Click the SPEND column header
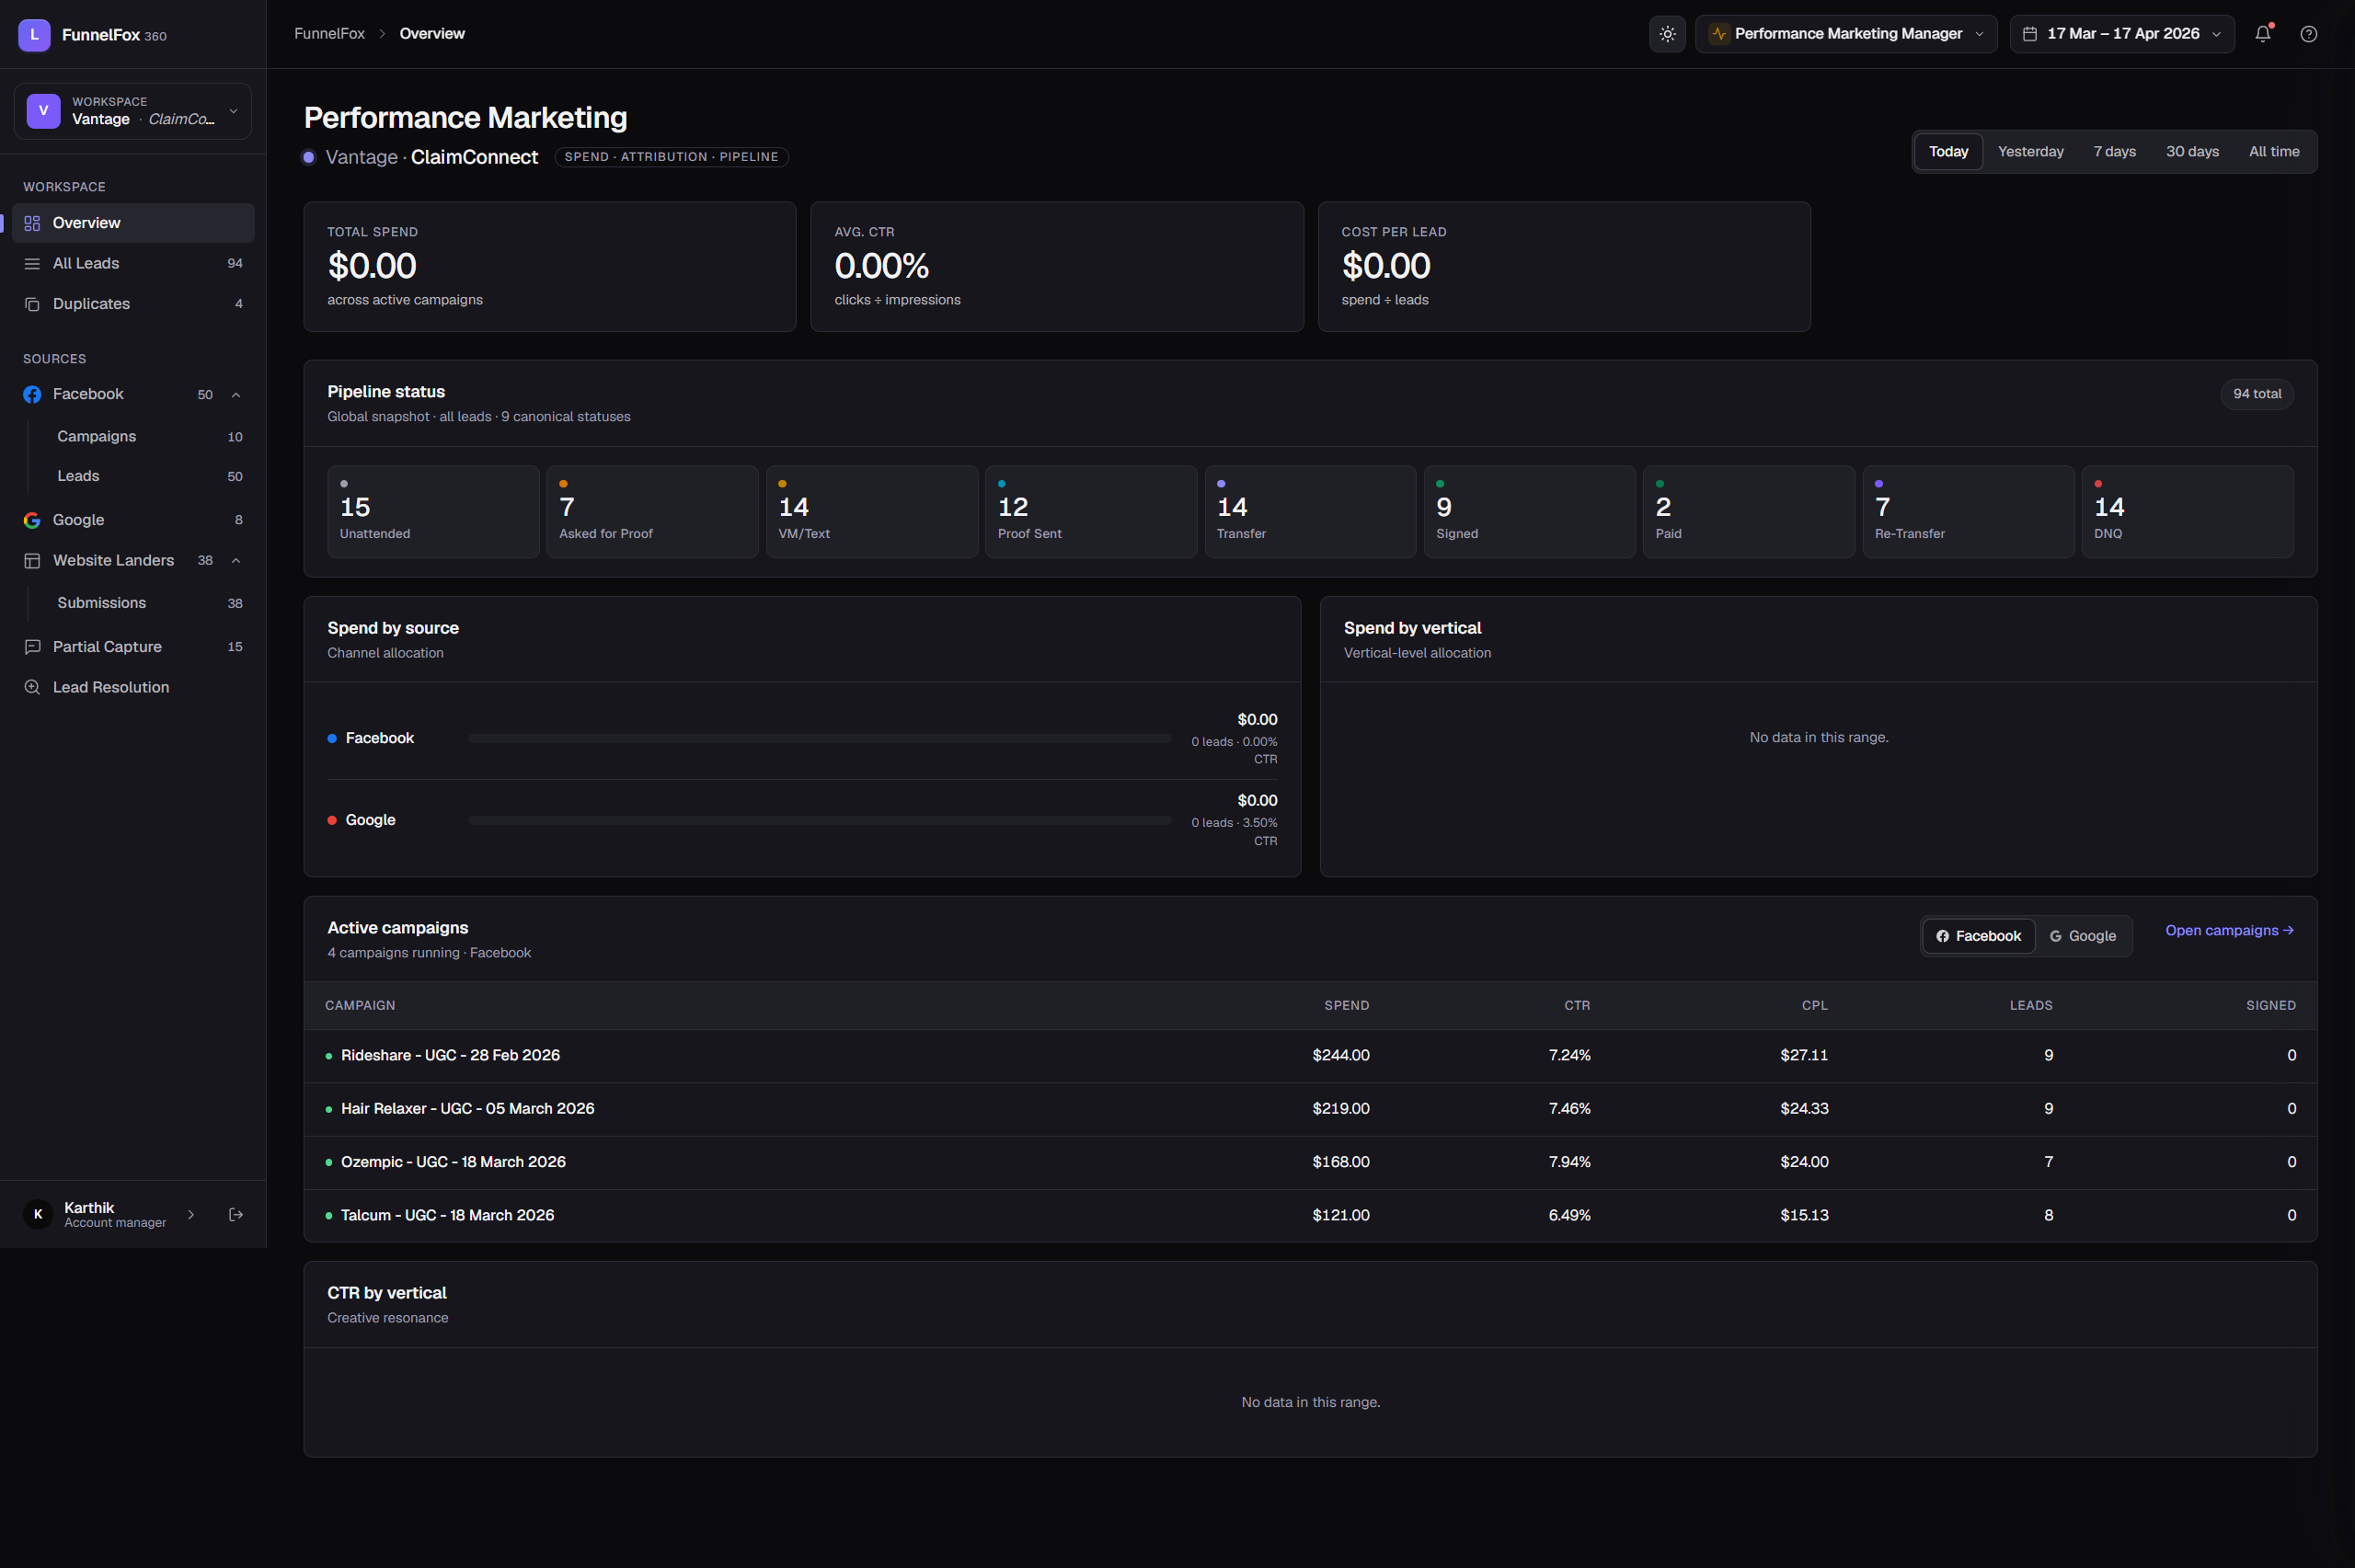Screen dimensions: 2355x1568 pyautogui.click(x=1346, y=1005)
